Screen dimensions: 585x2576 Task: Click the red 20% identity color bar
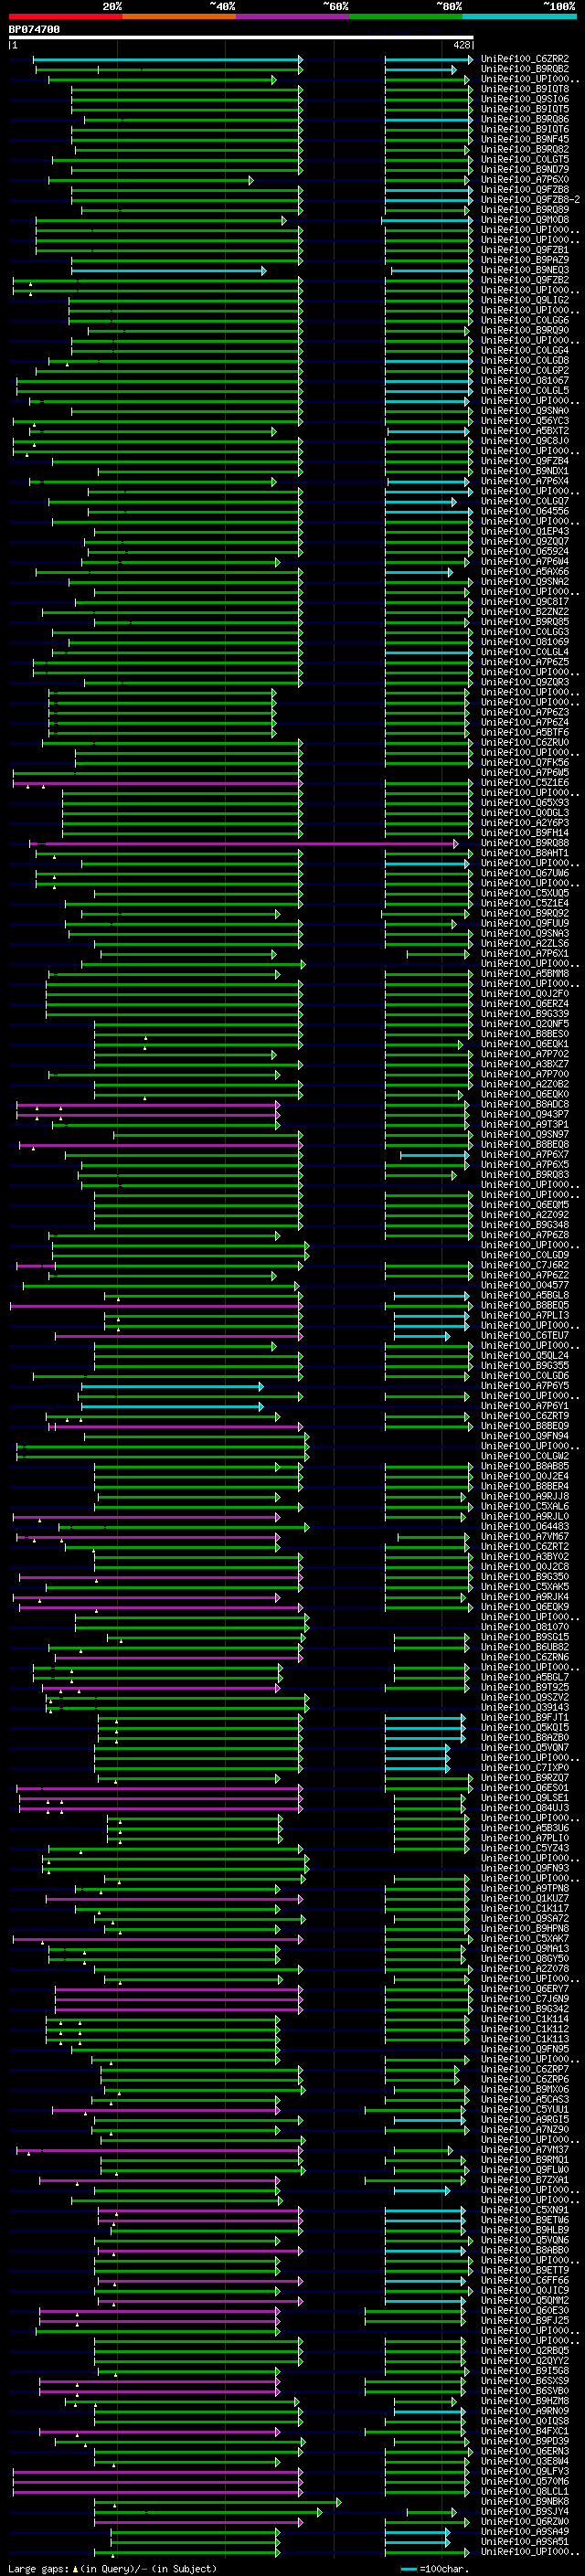tap(65, 16)
